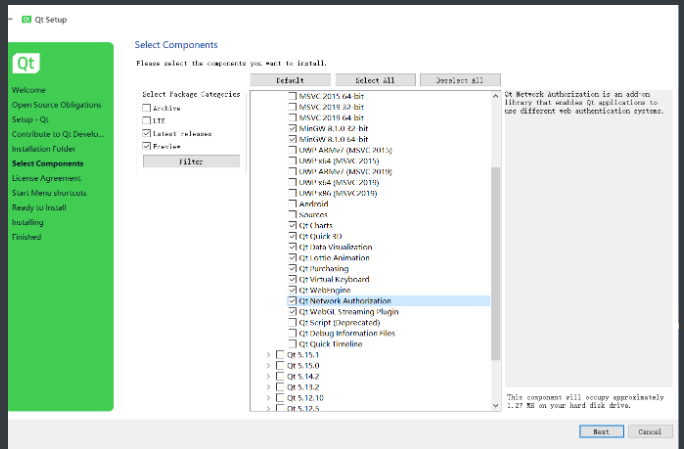Screen dimensions: 684x449
Task: Click the Select All button
Action: tap(375, 80)
